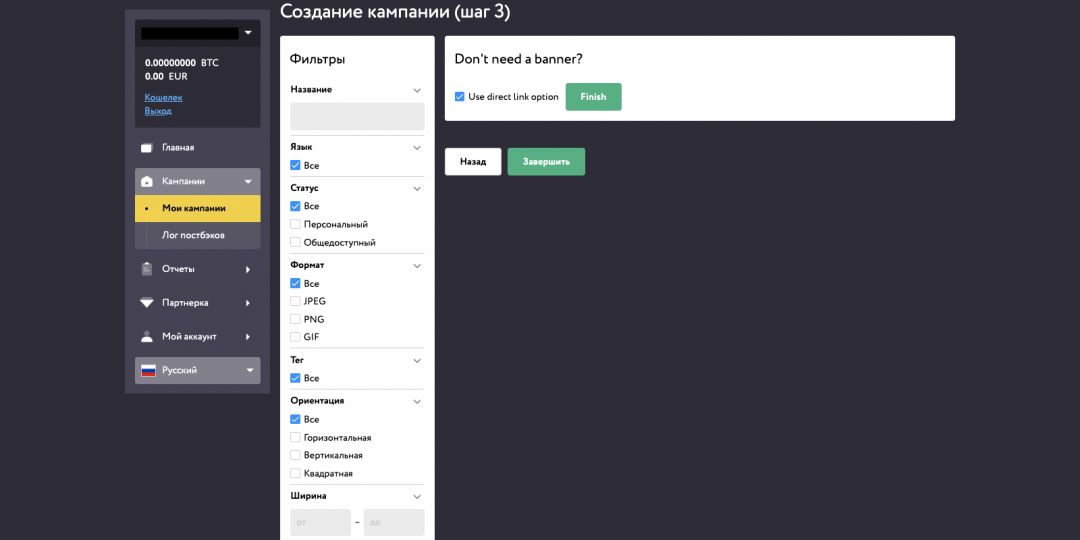Viewport: 1080px width, 540px height.
Task: Click the Кампании sidebar icon
Action: tap(147, 182)
